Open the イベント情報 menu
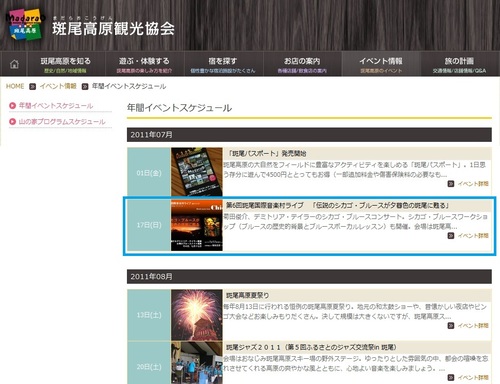Screen dimensions: 500x384 pos(381,64)
